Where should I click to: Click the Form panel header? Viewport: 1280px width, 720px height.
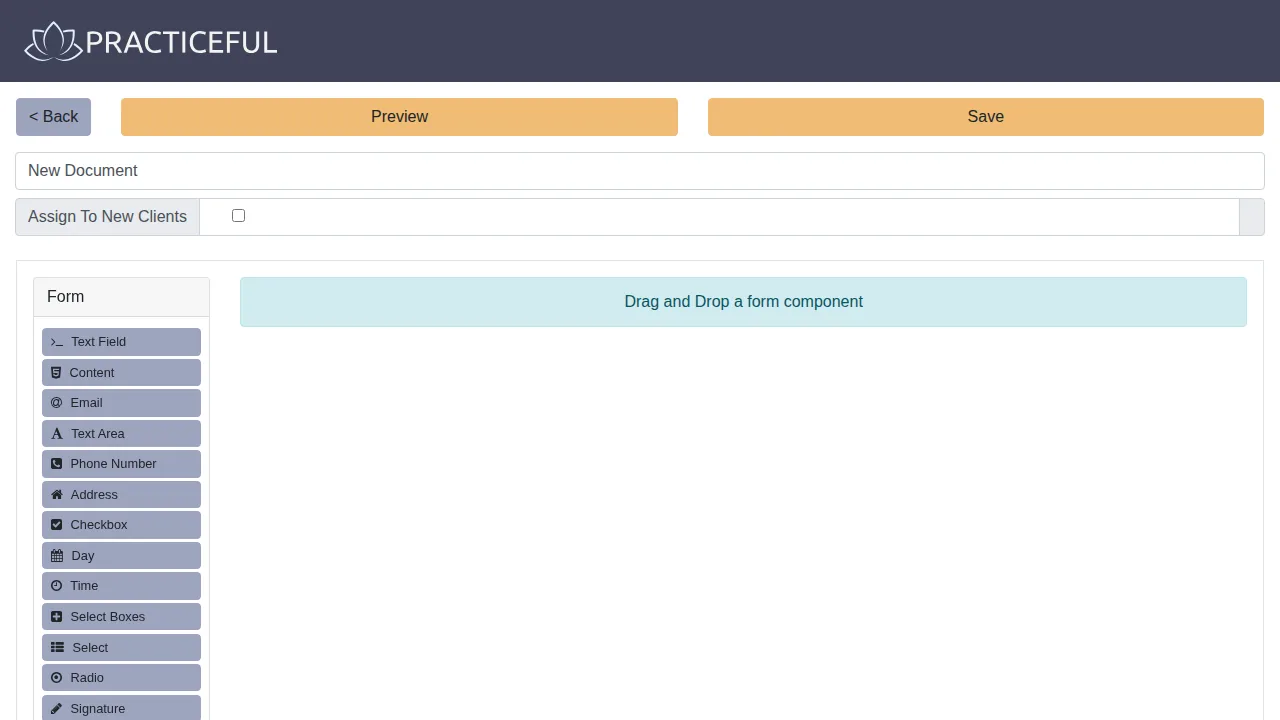point(121,297)
